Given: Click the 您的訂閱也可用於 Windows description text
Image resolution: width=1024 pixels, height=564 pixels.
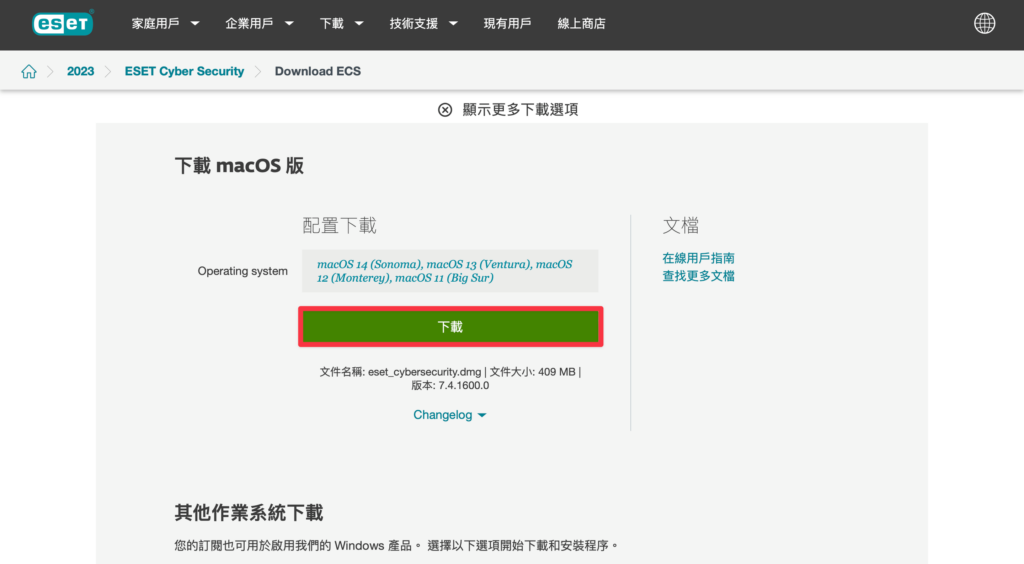Looking at the screenshot, I should 396,545.
